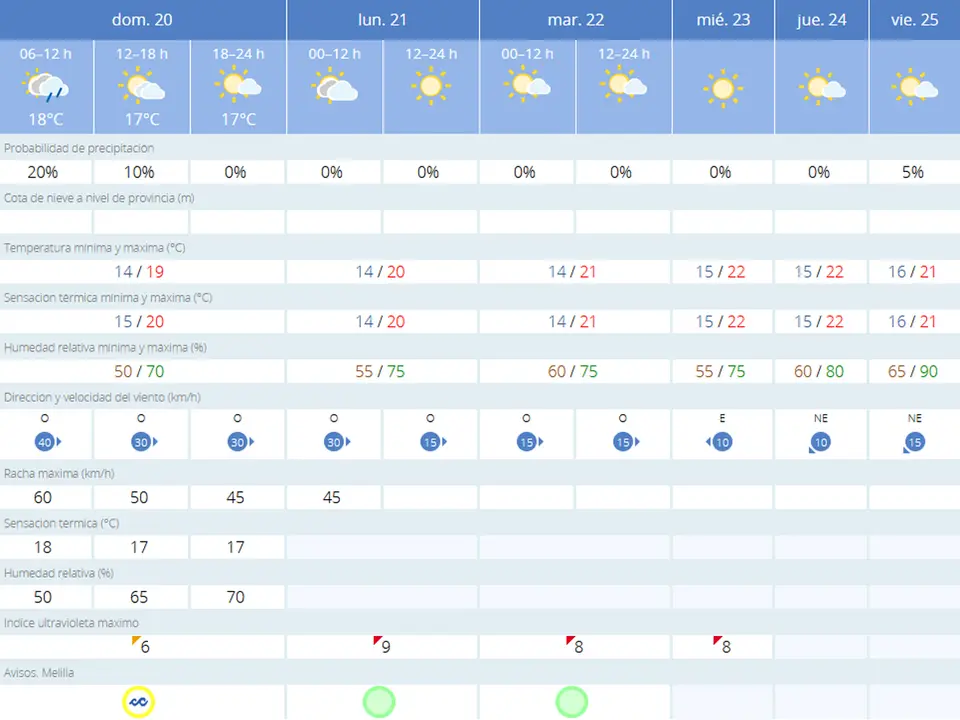Viewport: 960px width, 720px height.
Task: Select the 'Índice ultravioleta máximo' row label
Action: (71, 623)
